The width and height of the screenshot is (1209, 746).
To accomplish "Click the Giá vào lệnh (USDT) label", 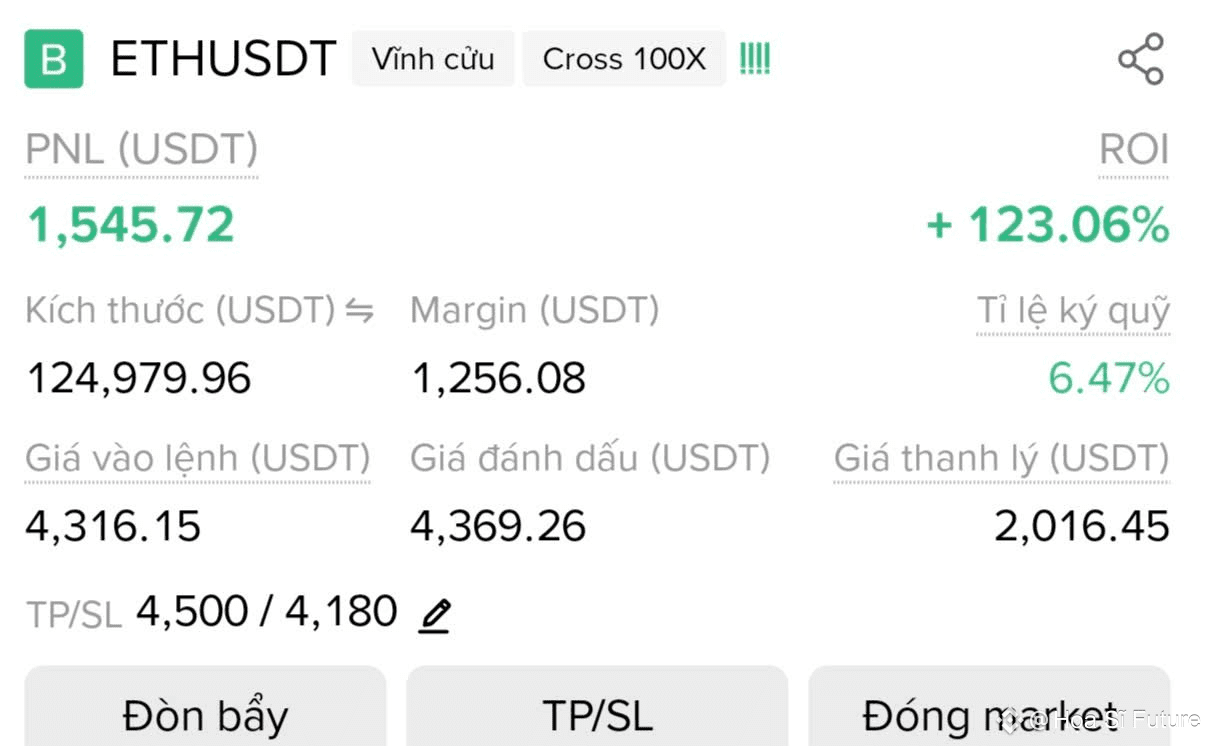I will pos(196,458).
